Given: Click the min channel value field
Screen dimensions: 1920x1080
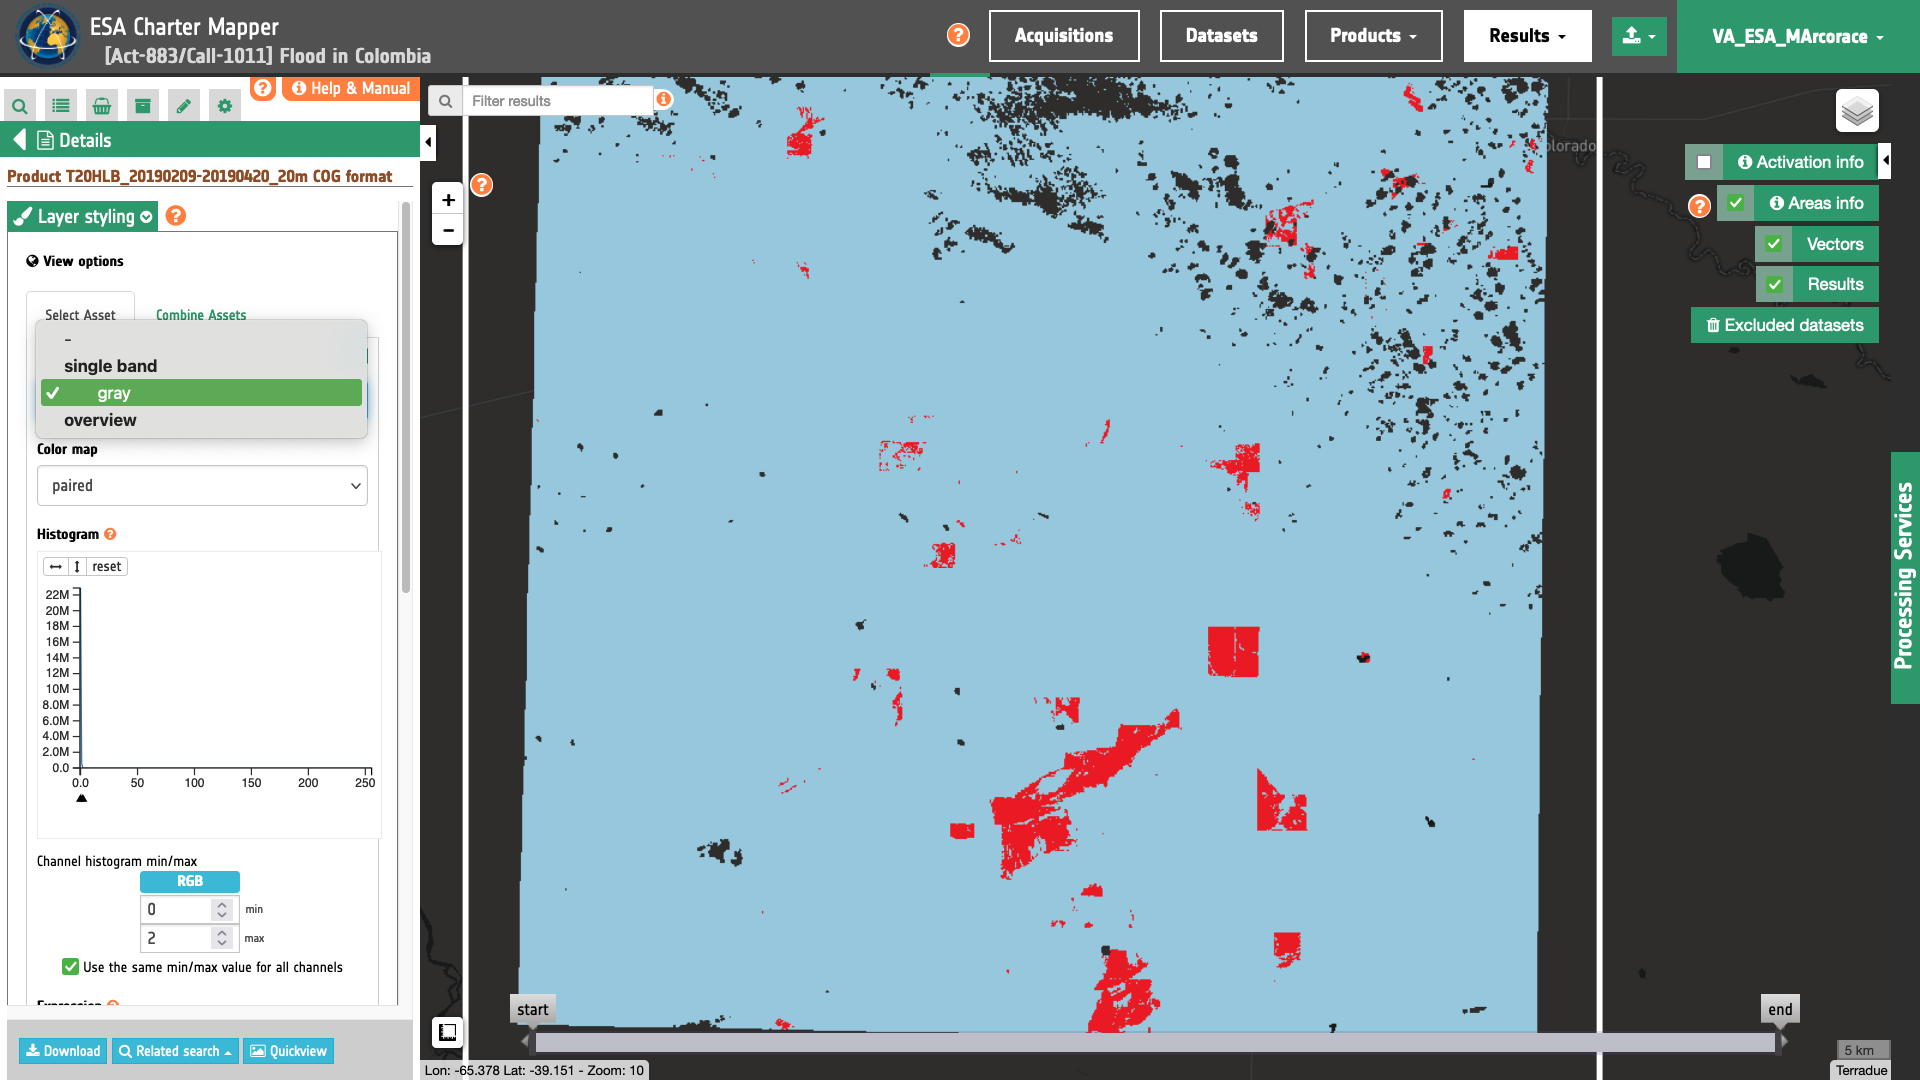Looking at the screenshot, I should click(177, 909).
